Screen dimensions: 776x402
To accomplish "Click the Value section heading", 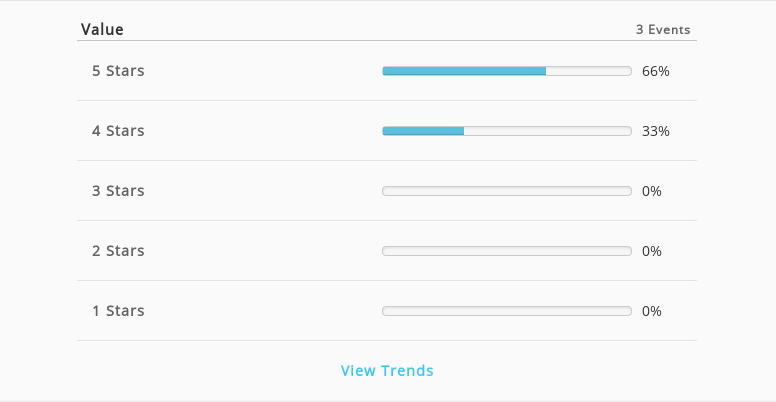I will [x=102, y=29].
